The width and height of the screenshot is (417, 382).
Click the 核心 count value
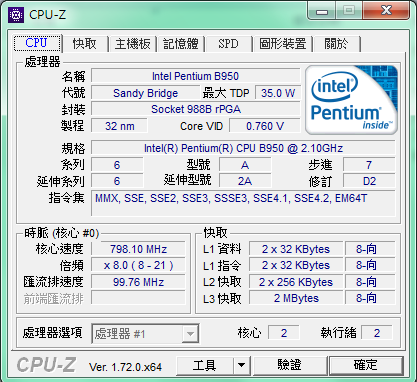pyautogui.click(x=284, y=333)
